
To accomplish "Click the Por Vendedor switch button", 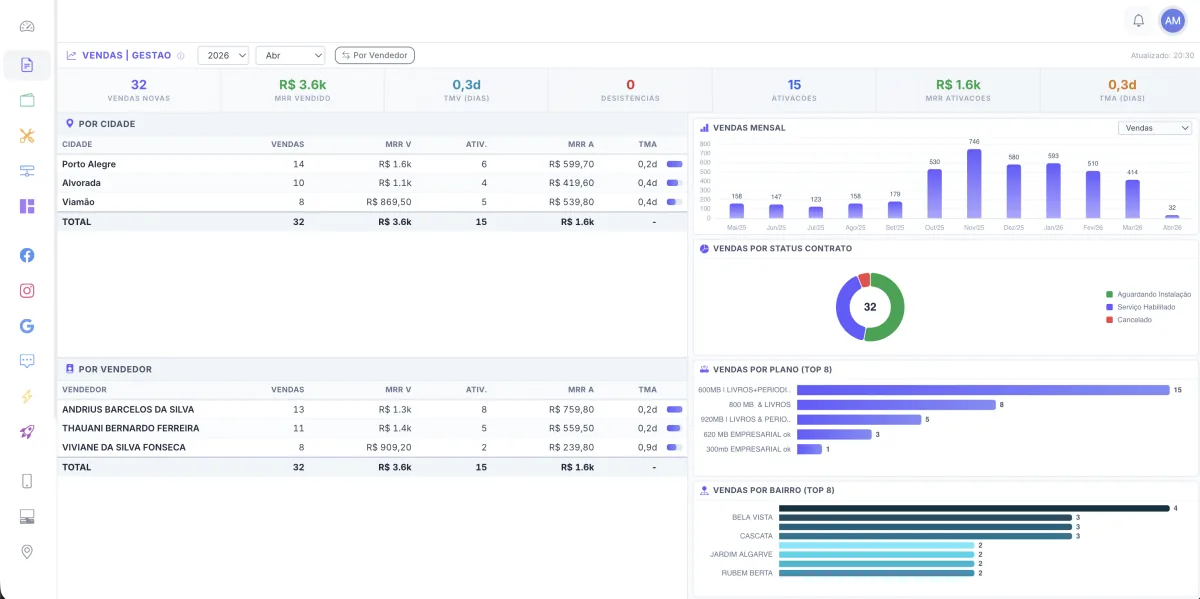I will tap(375, 55).
